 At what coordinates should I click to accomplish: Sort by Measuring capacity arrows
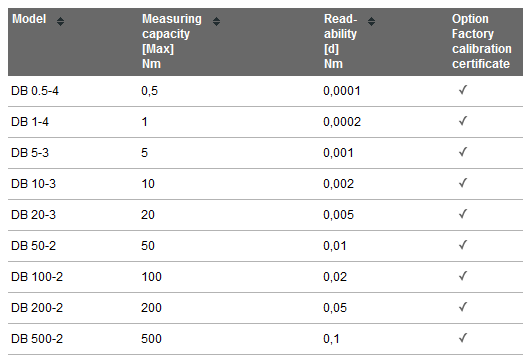click(216, 21)
